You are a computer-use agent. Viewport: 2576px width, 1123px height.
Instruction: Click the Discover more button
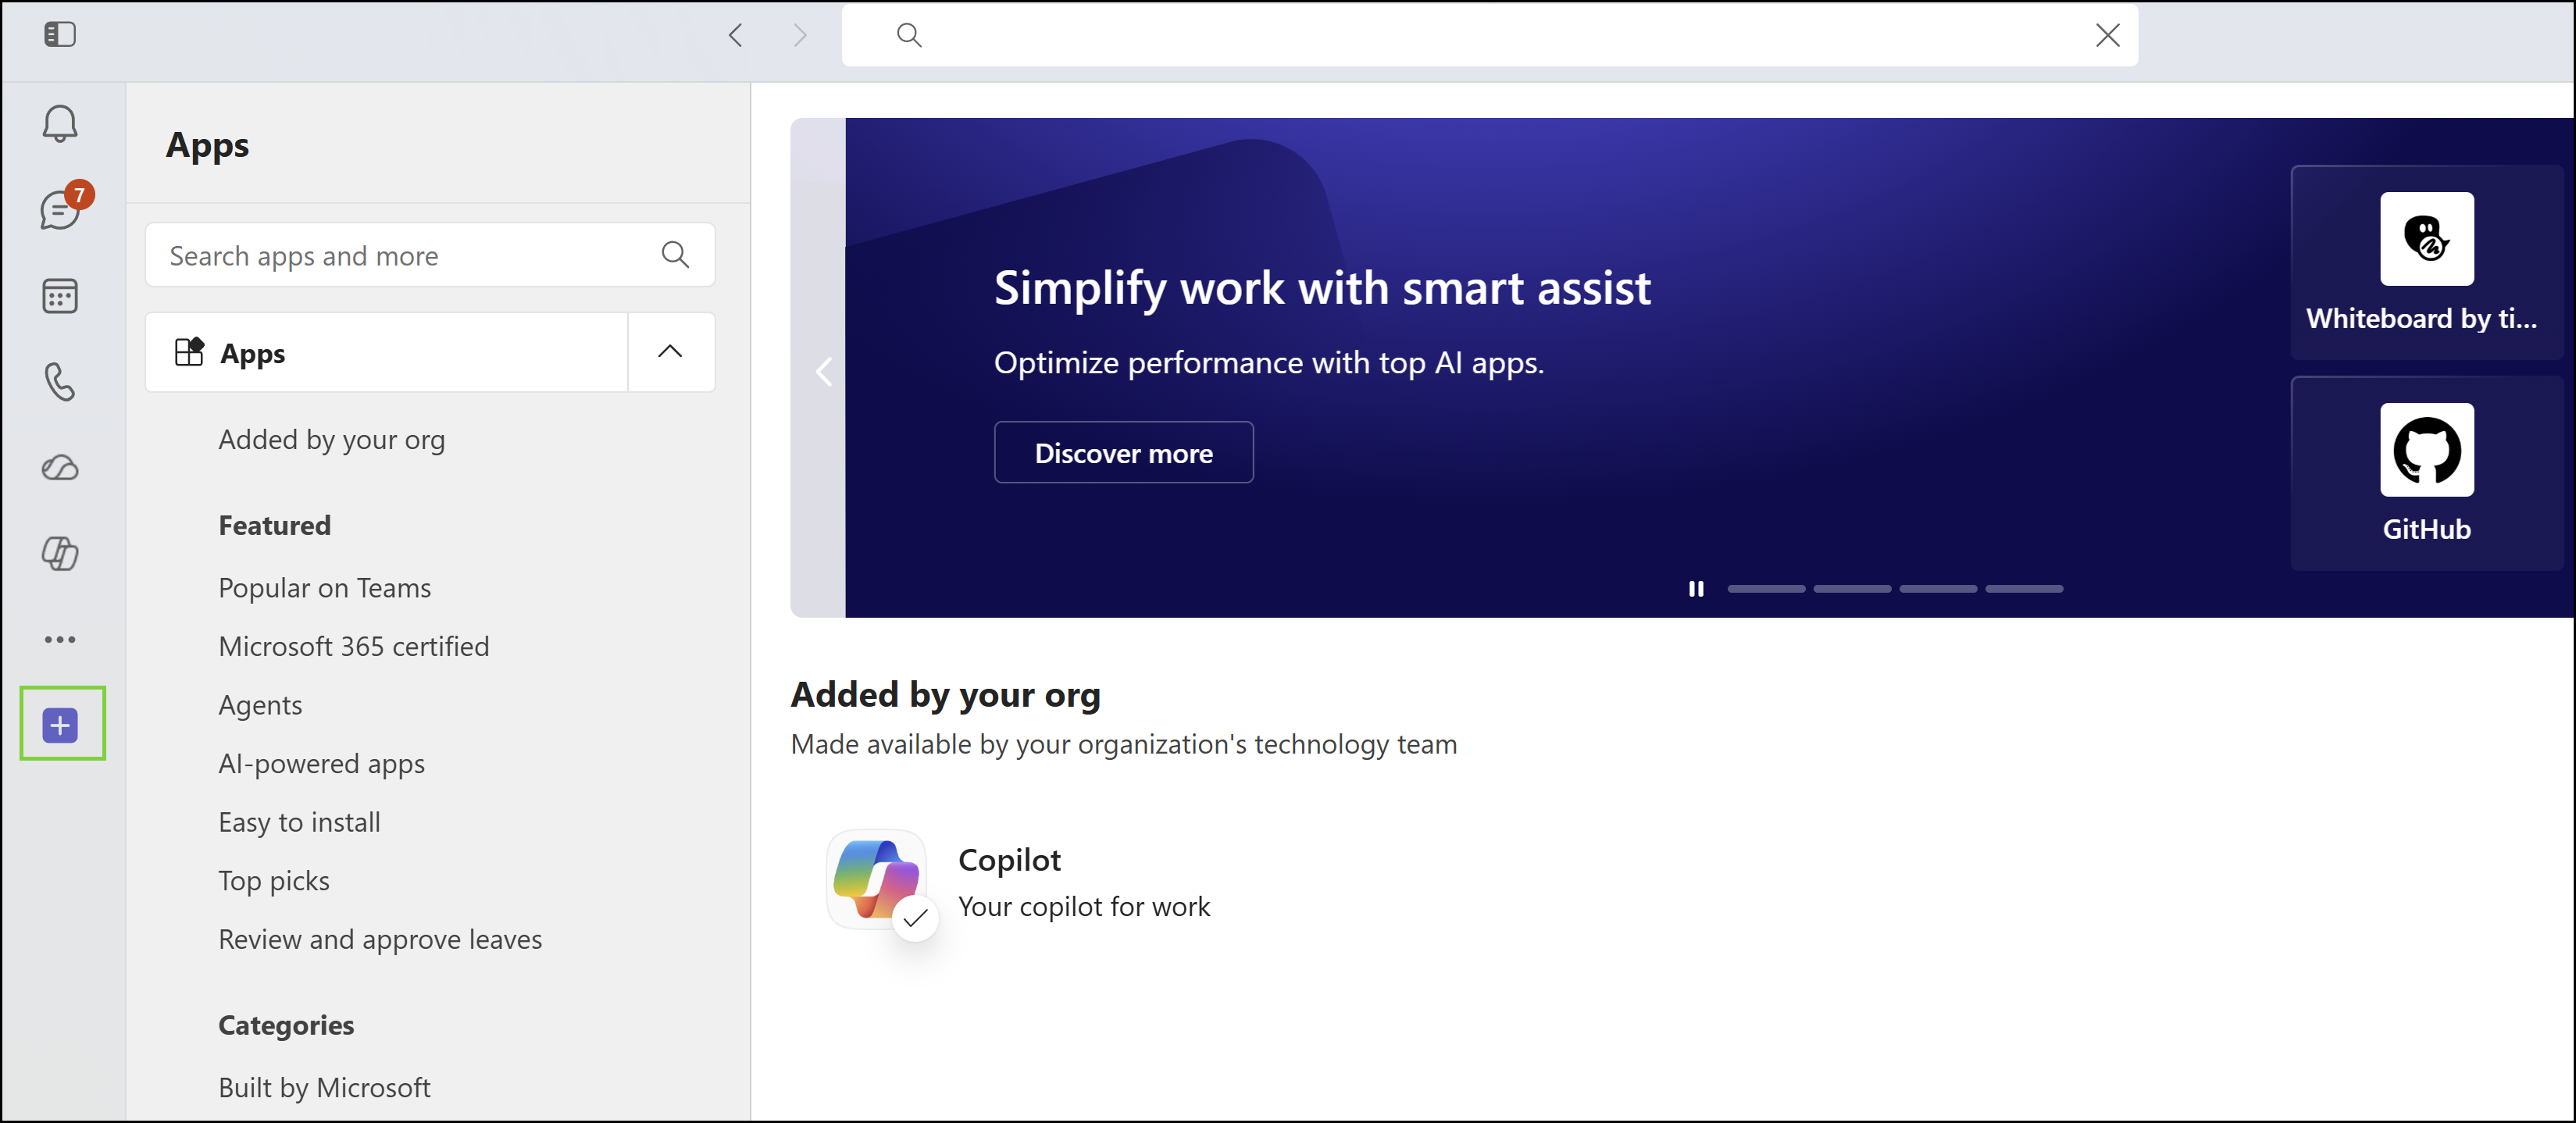click(1123, 453)
